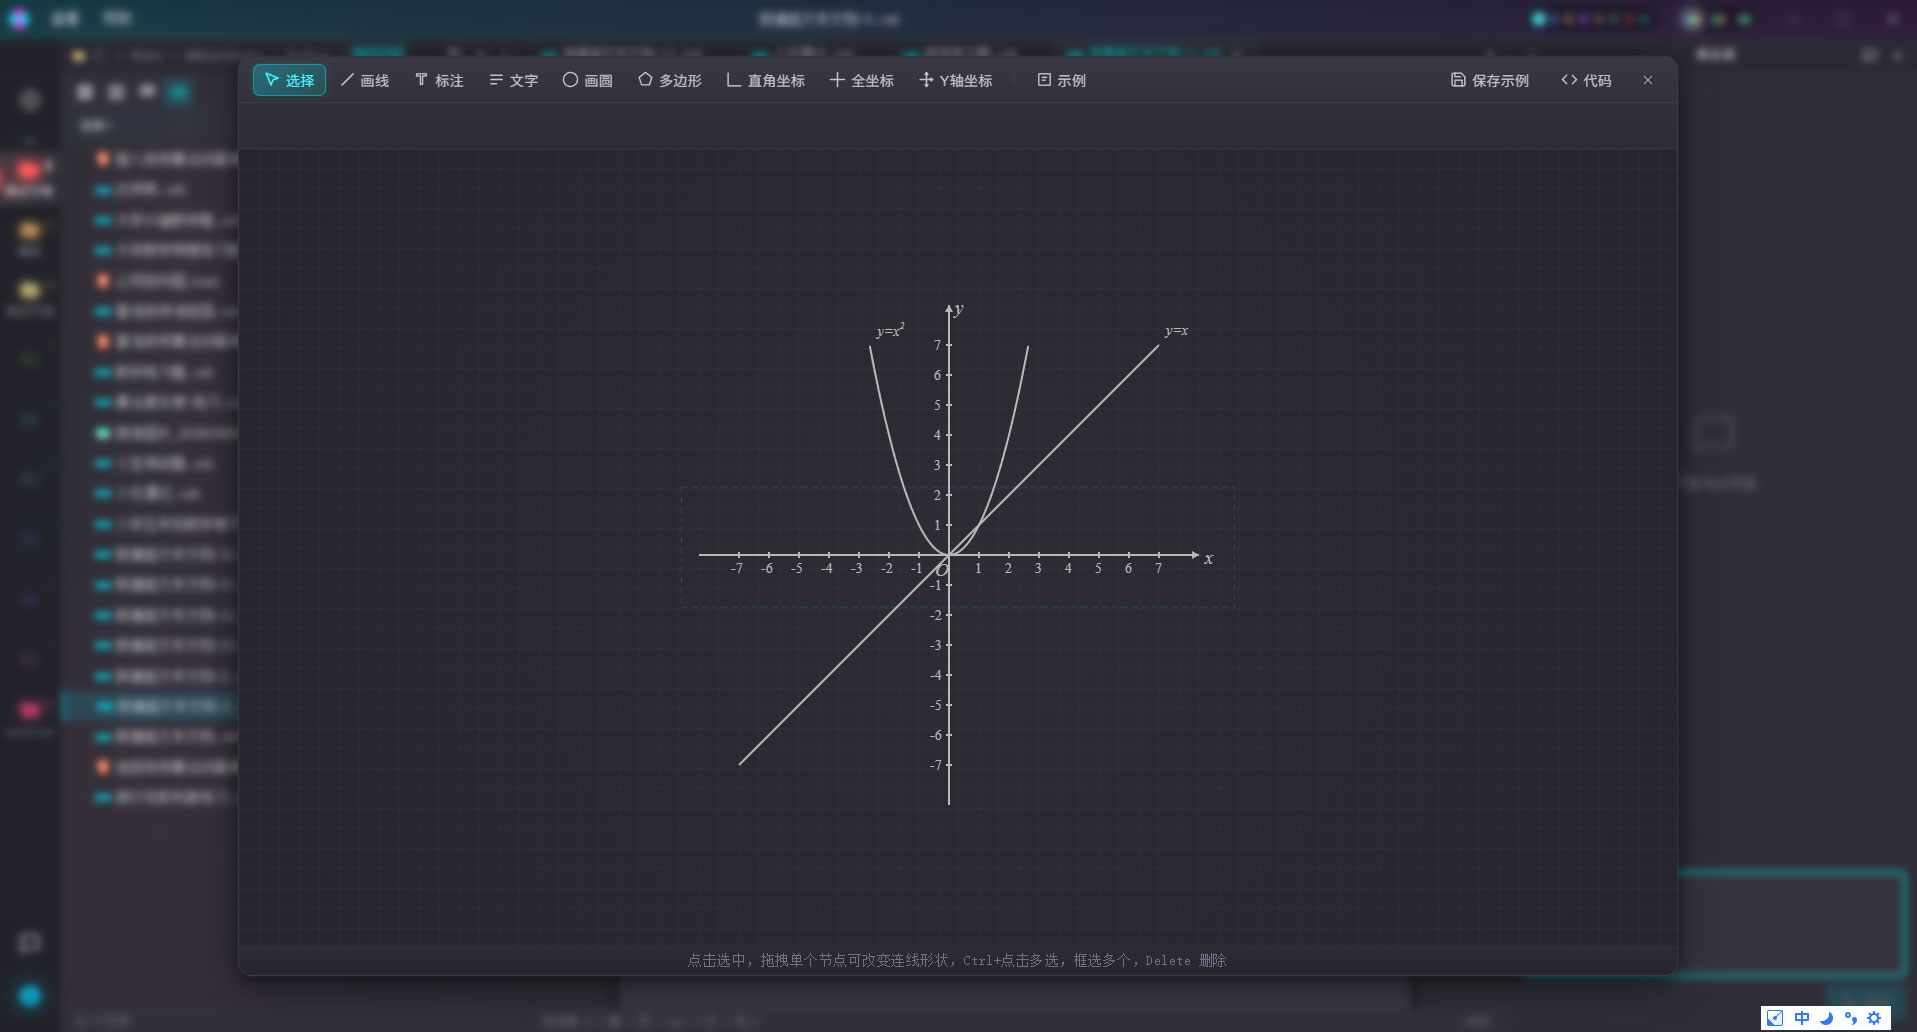Image resolution: width=1917 pixels, height=1032 pixels.
Task: Toggle the moon half-width mode icon
Action: pos(1826,1018)
